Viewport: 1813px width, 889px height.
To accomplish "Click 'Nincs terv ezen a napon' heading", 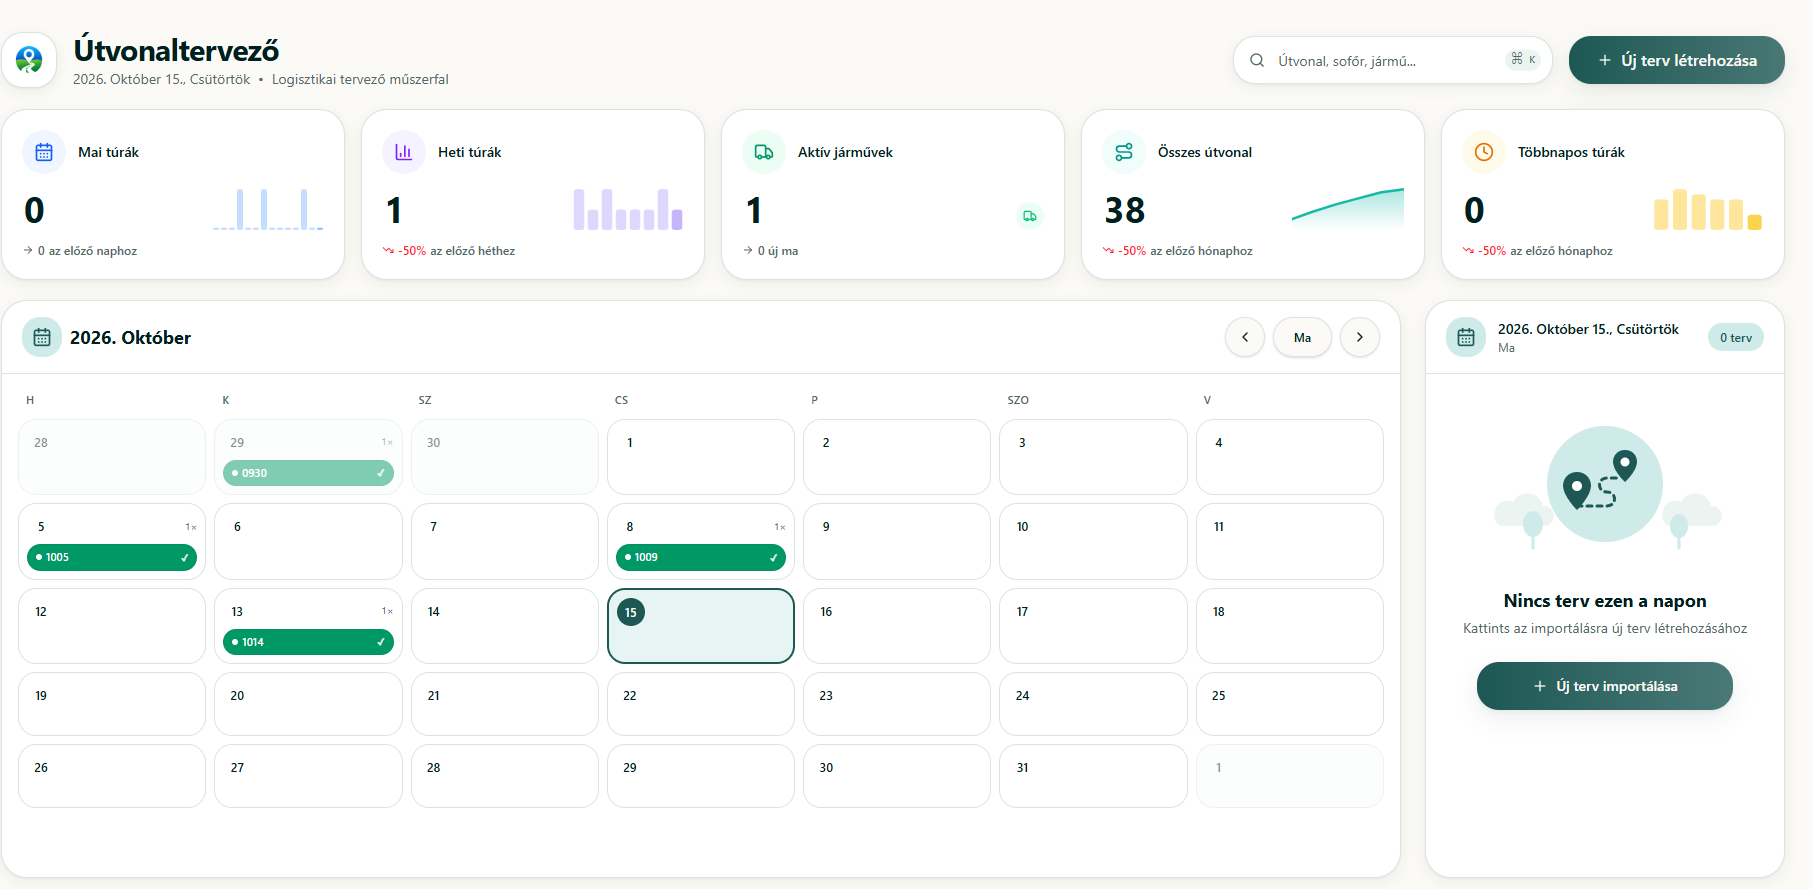I will point(1605,601).
